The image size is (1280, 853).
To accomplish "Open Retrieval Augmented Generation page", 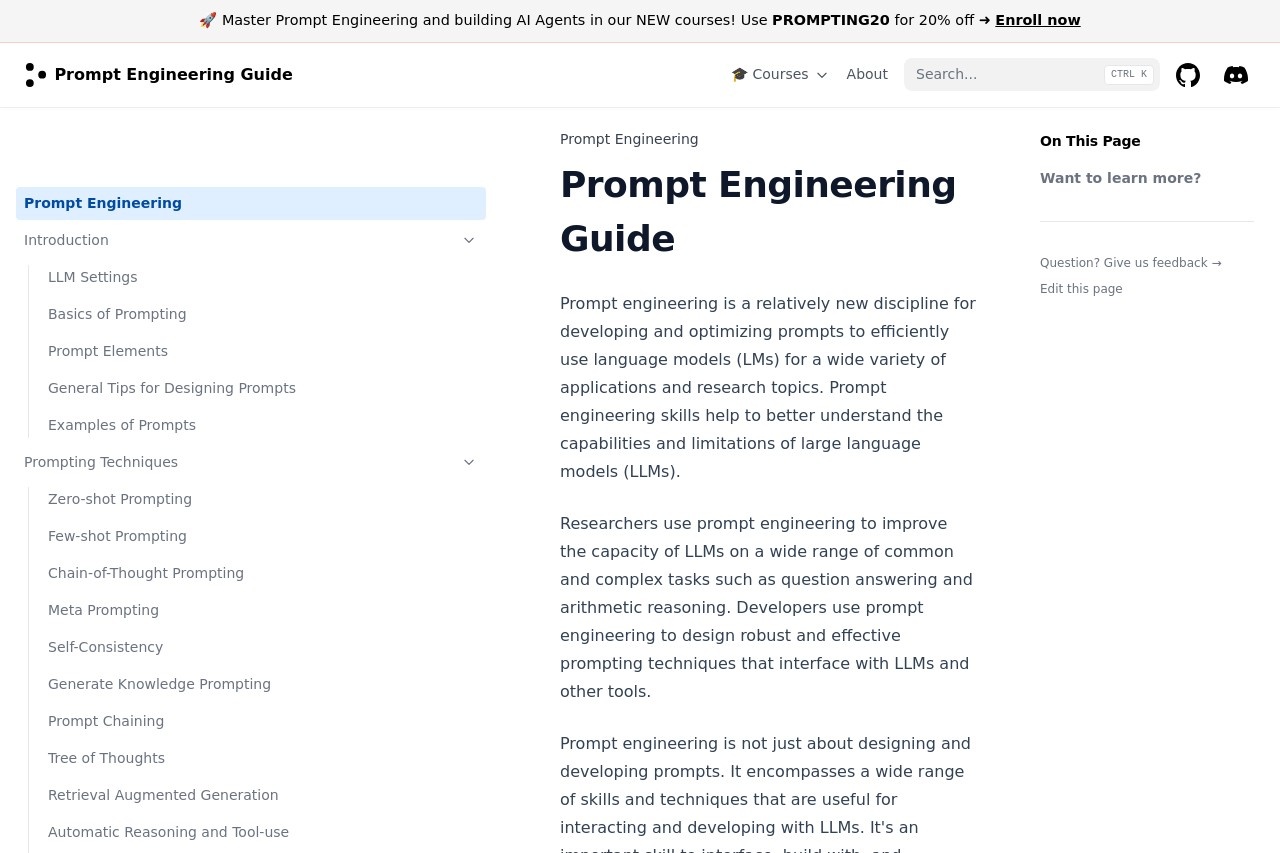I will click(x=163, y=795).
